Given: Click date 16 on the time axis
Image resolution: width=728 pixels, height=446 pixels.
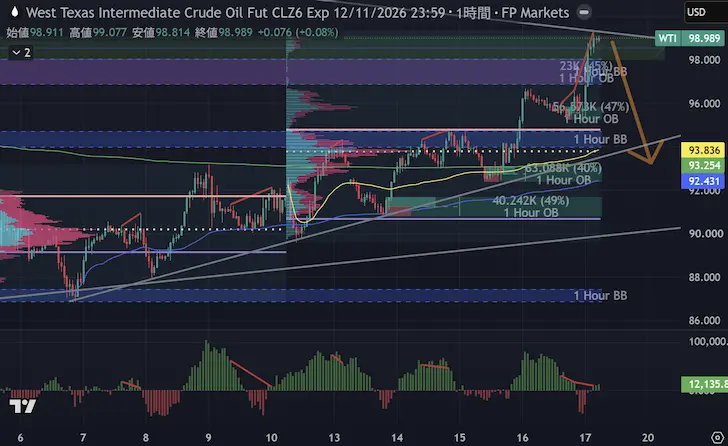Looking at the screenshot, I should pos(522,438).
